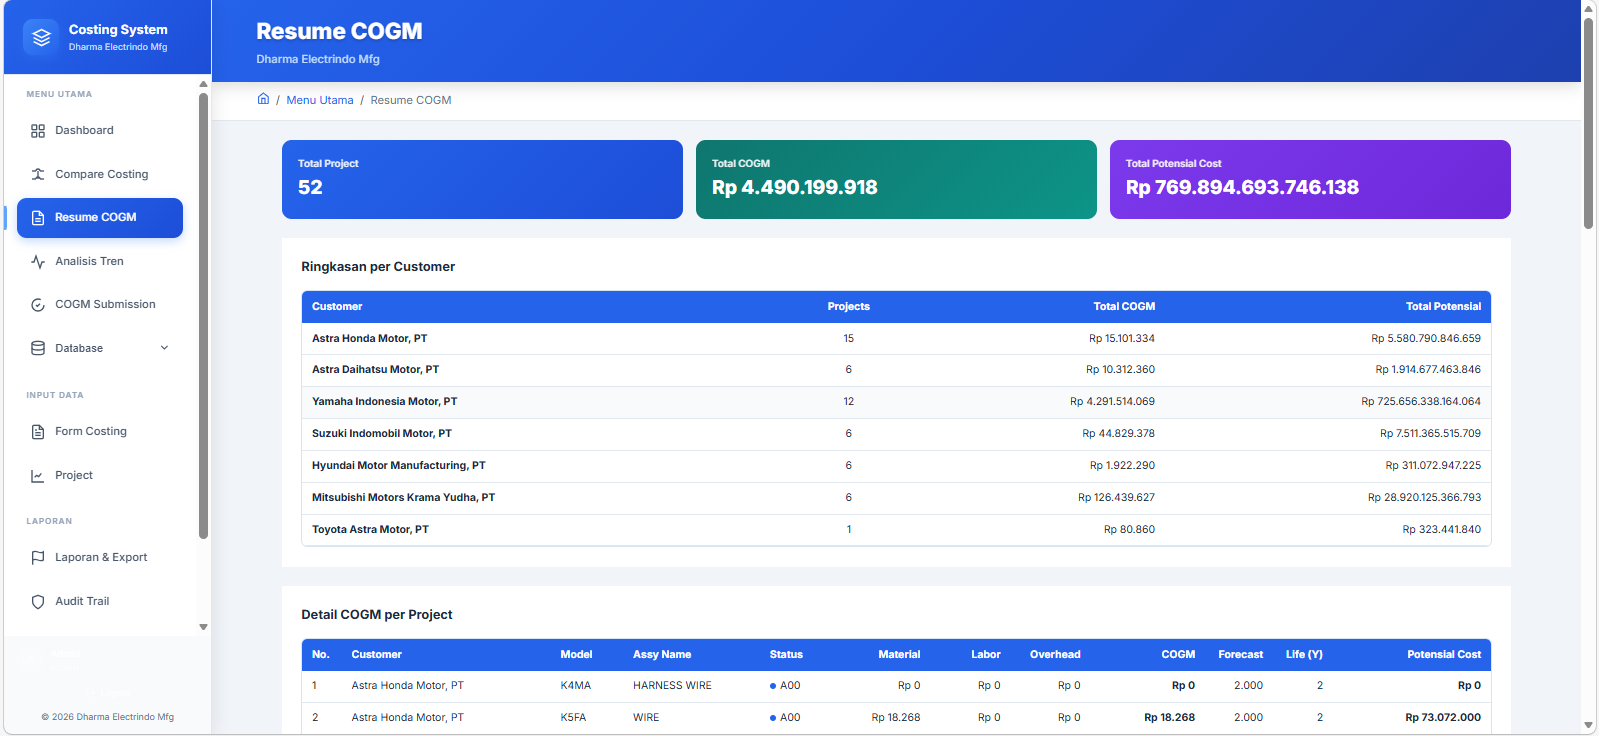Click the Assy Name column header
The height and width of the screenshot is (736, 1599).
coord(662,655)
